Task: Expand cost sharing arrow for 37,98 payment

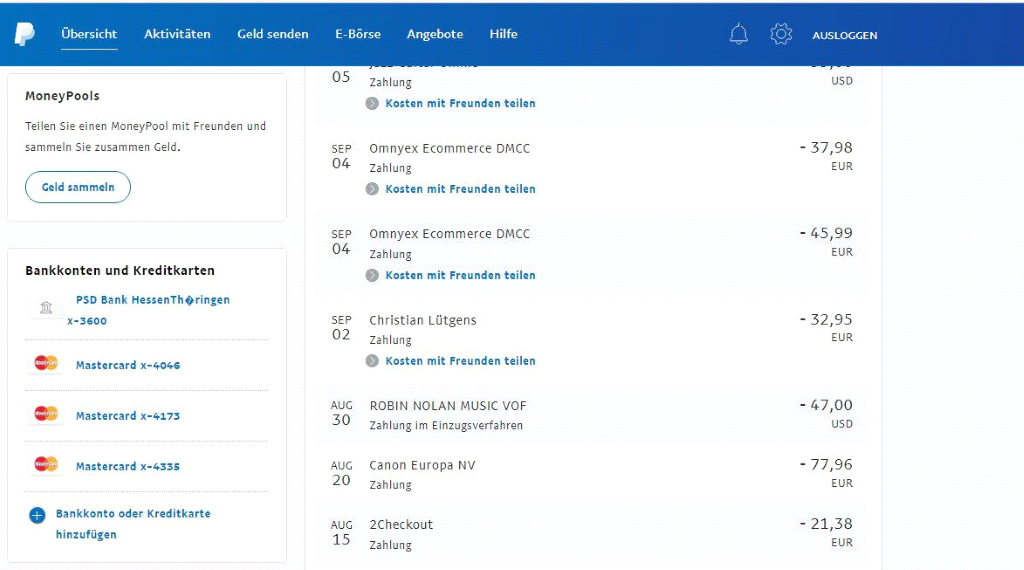Action: (x=372, y=189)
